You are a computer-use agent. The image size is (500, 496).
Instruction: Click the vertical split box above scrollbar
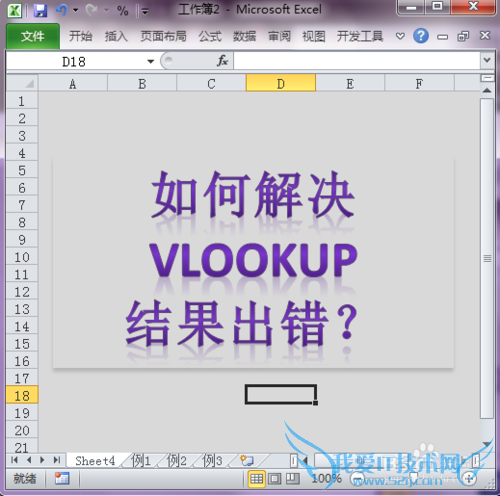[487, 78]
